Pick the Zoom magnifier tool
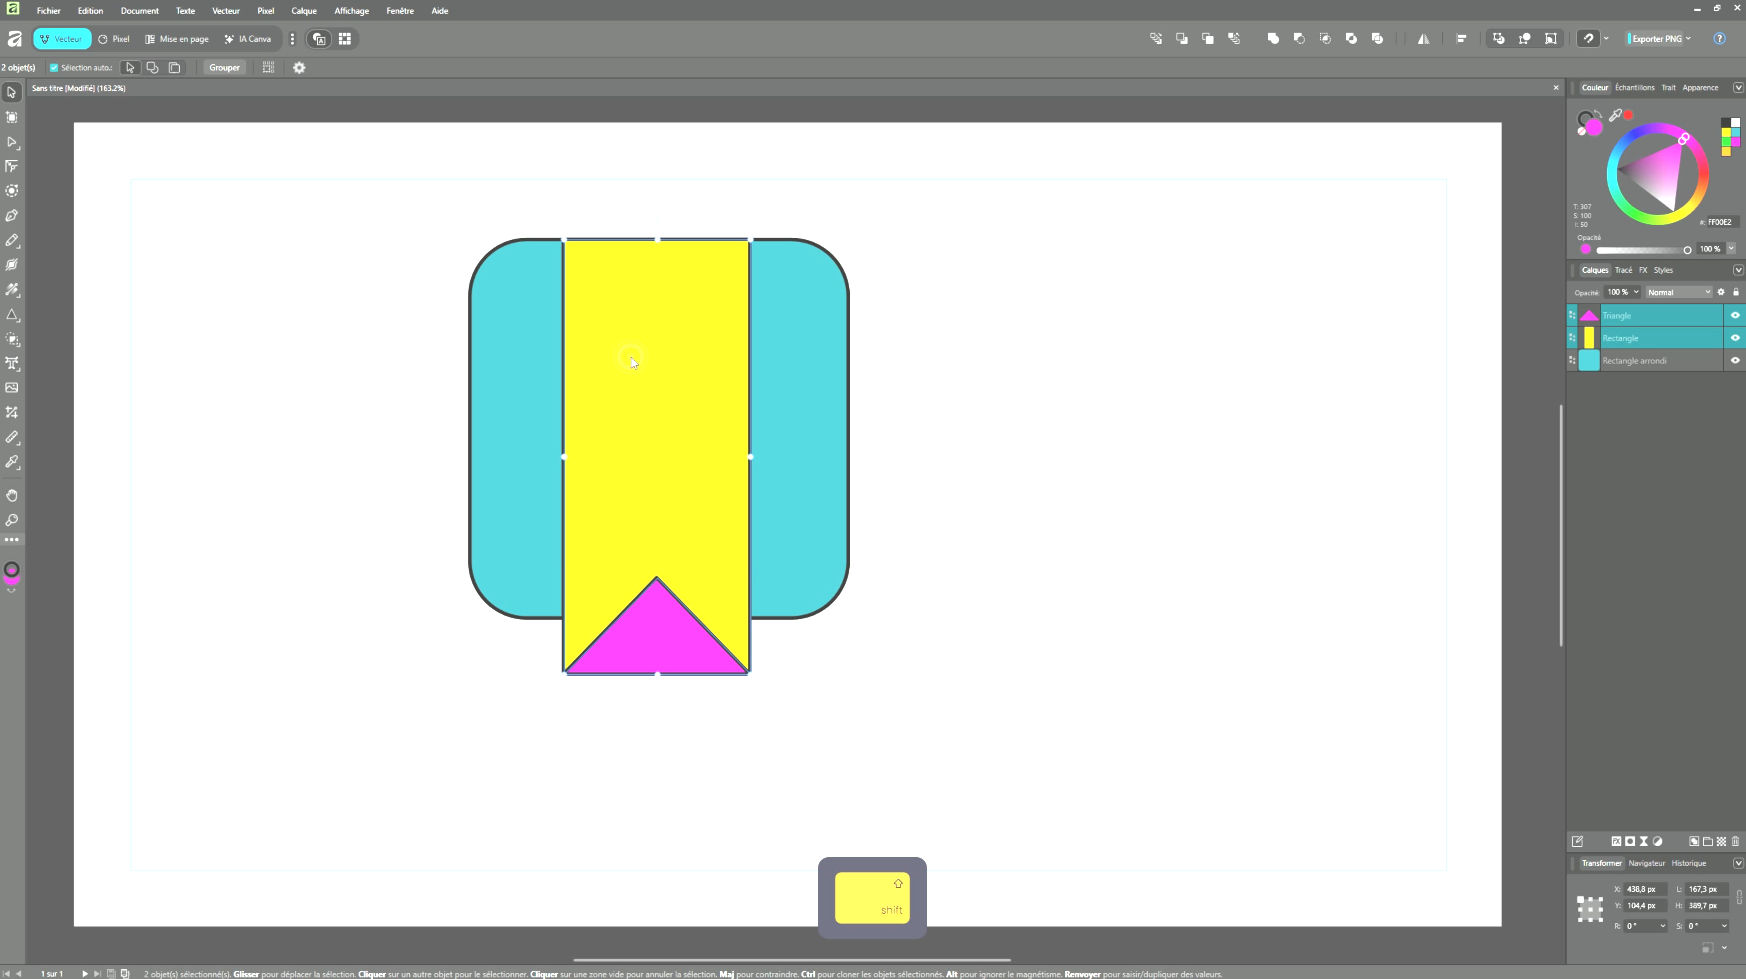The width and height of the screenshot is (1746, 979). click(x=12, y=520)
